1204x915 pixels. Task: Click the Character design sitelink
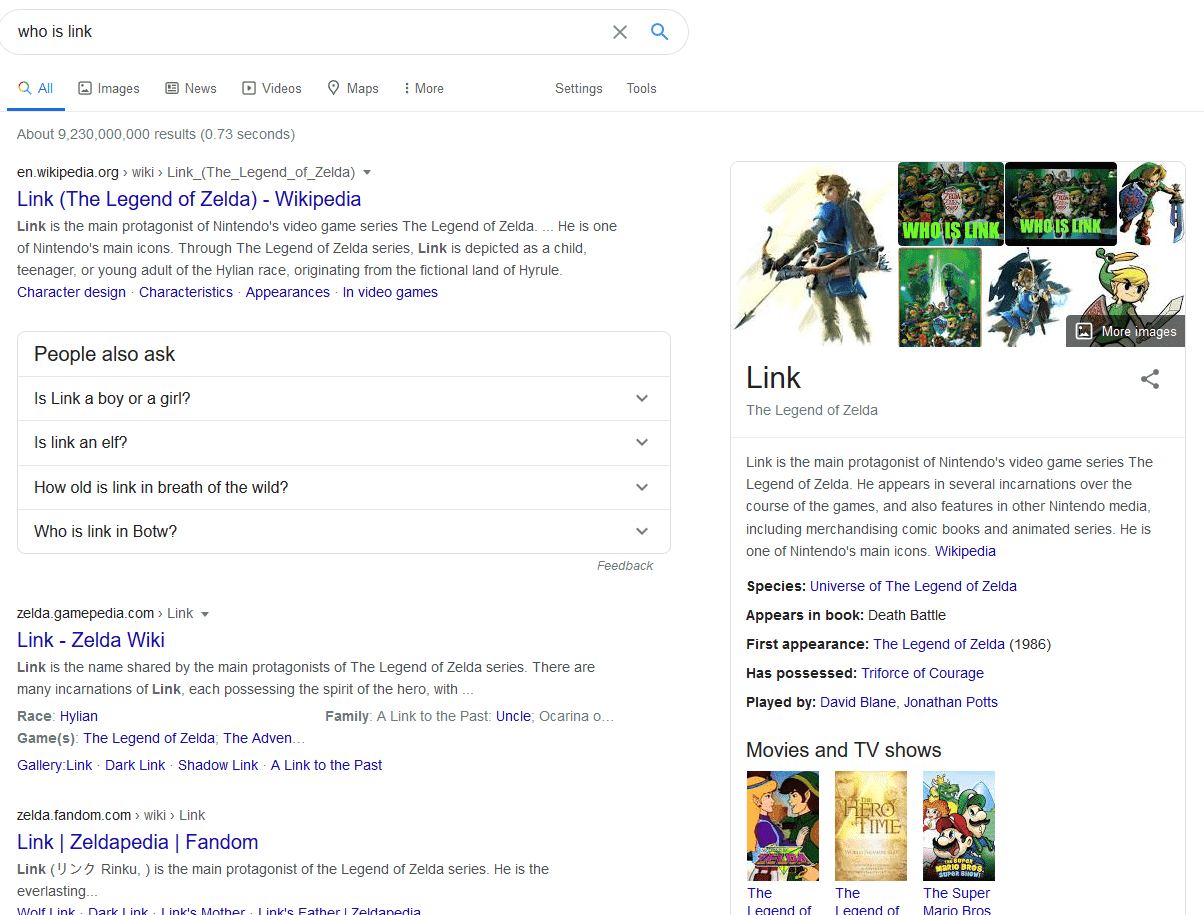point(71,292)
